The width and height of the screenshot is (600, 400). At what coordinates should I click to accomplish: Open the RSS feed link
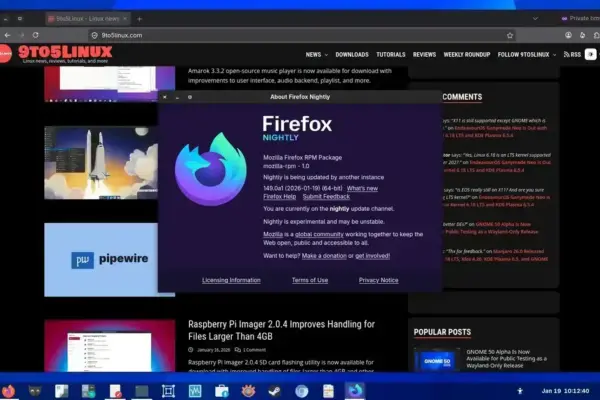click(572, 55)
